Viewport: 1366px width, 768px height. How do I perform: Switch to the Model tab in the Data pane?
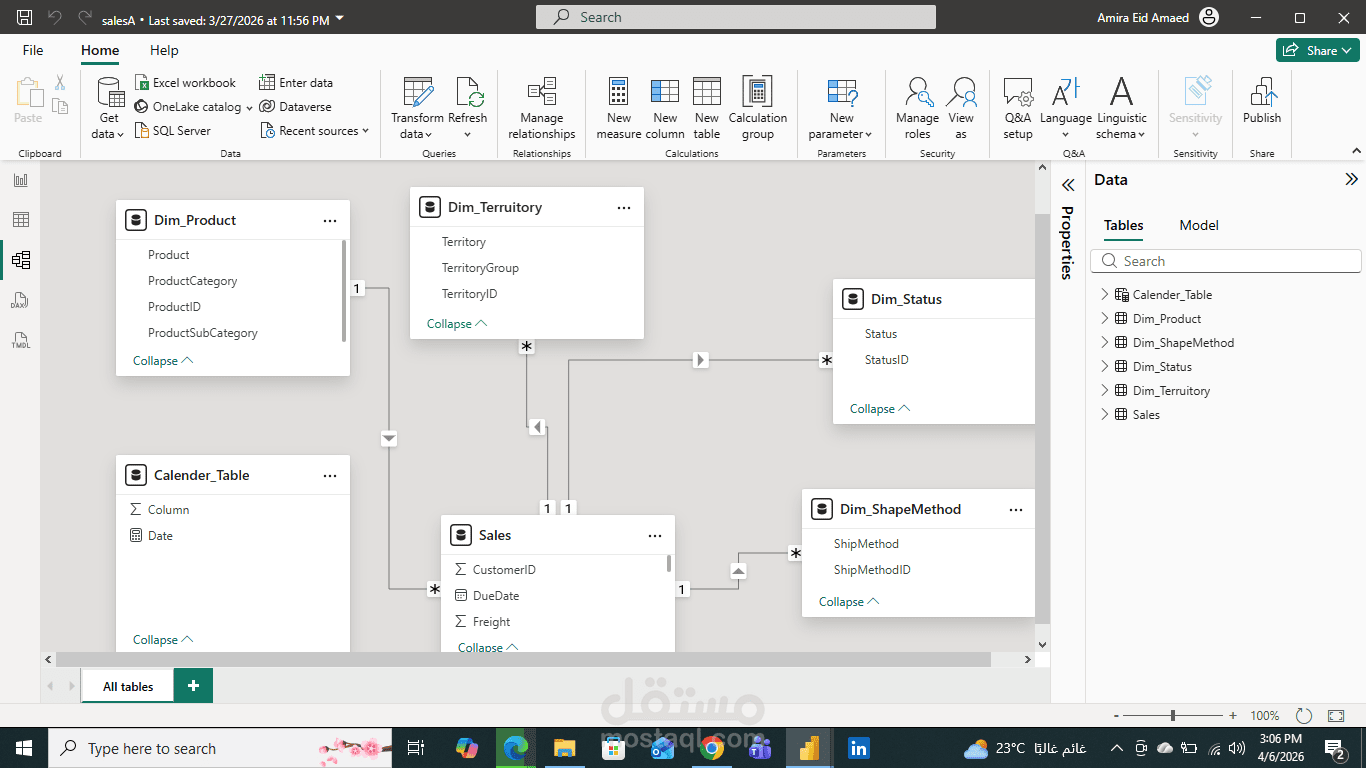pos(1198,225)
